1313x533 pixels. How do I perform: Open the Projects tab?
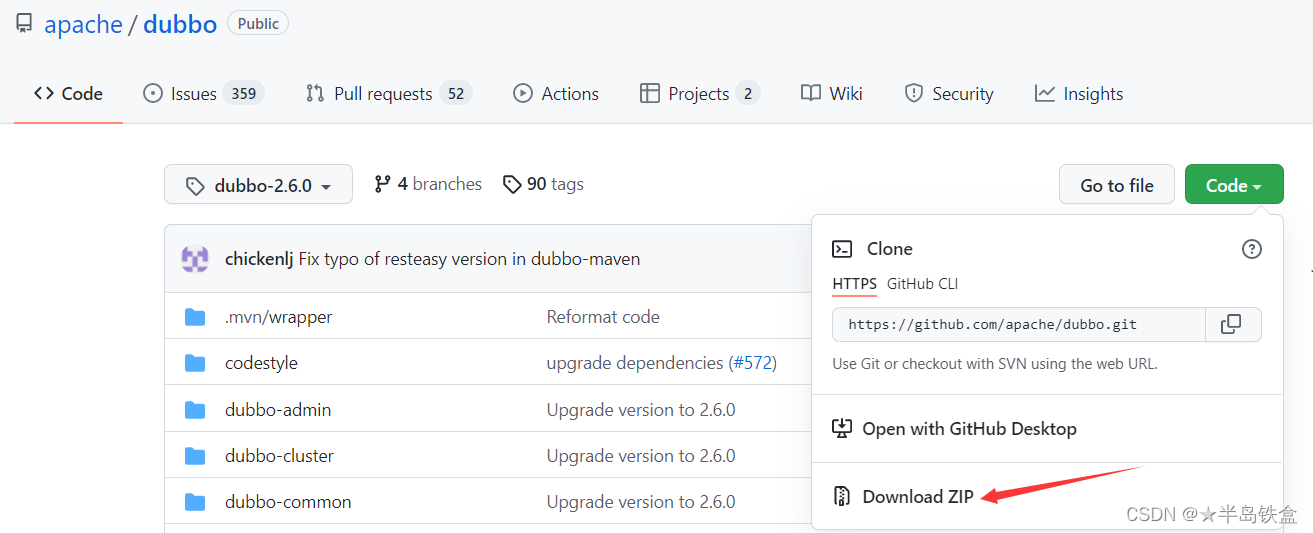point(700,94)
